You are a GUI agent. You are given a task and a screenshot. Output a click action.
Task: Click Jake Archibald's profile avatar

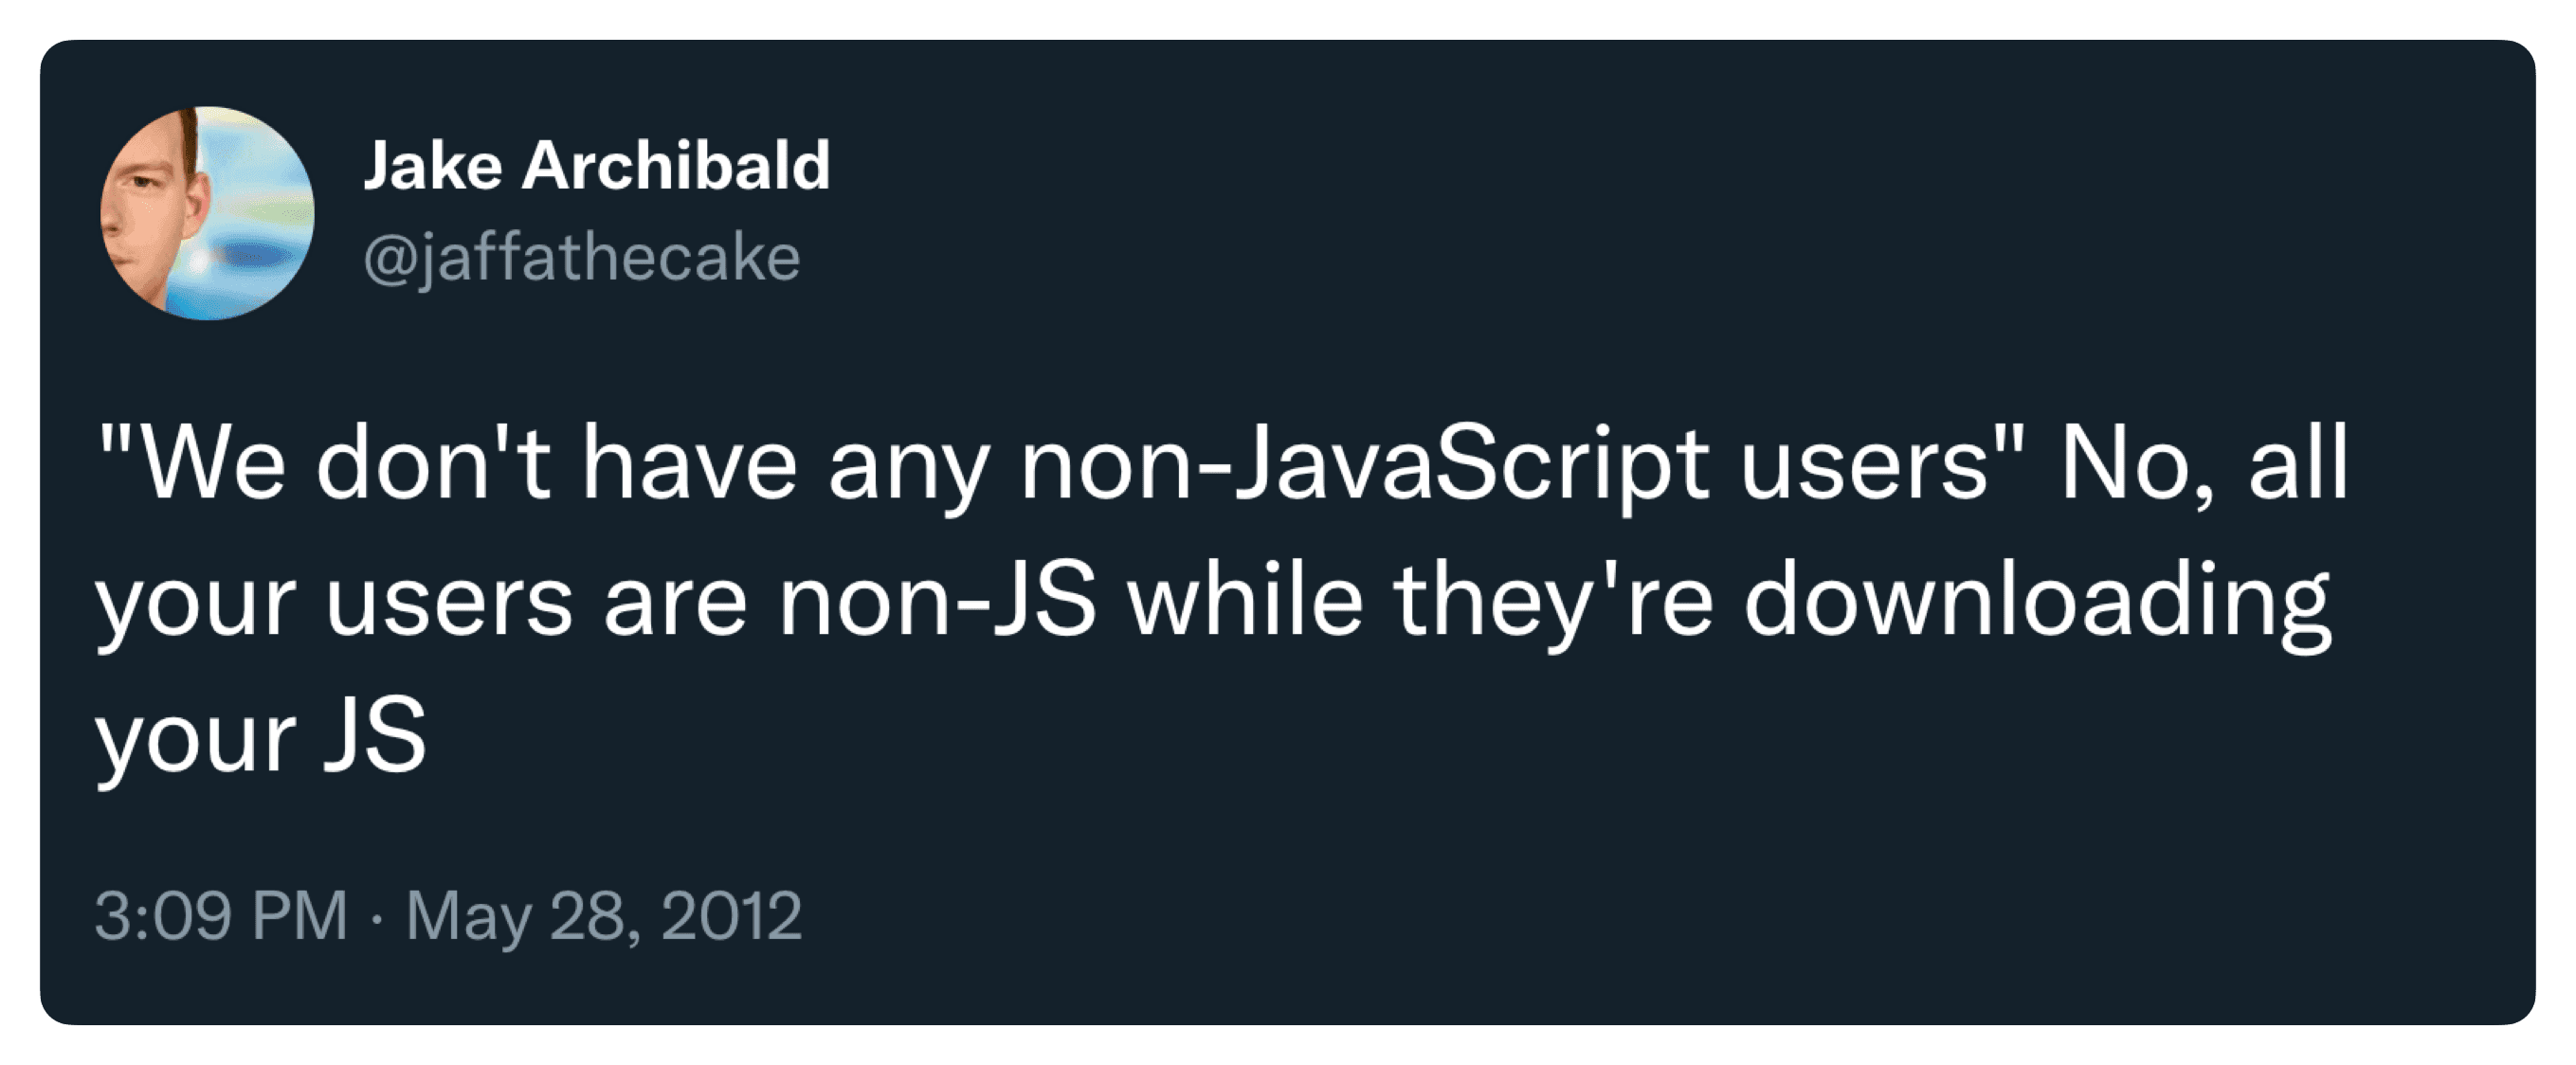pyautogui.click(x=207, y=213)
